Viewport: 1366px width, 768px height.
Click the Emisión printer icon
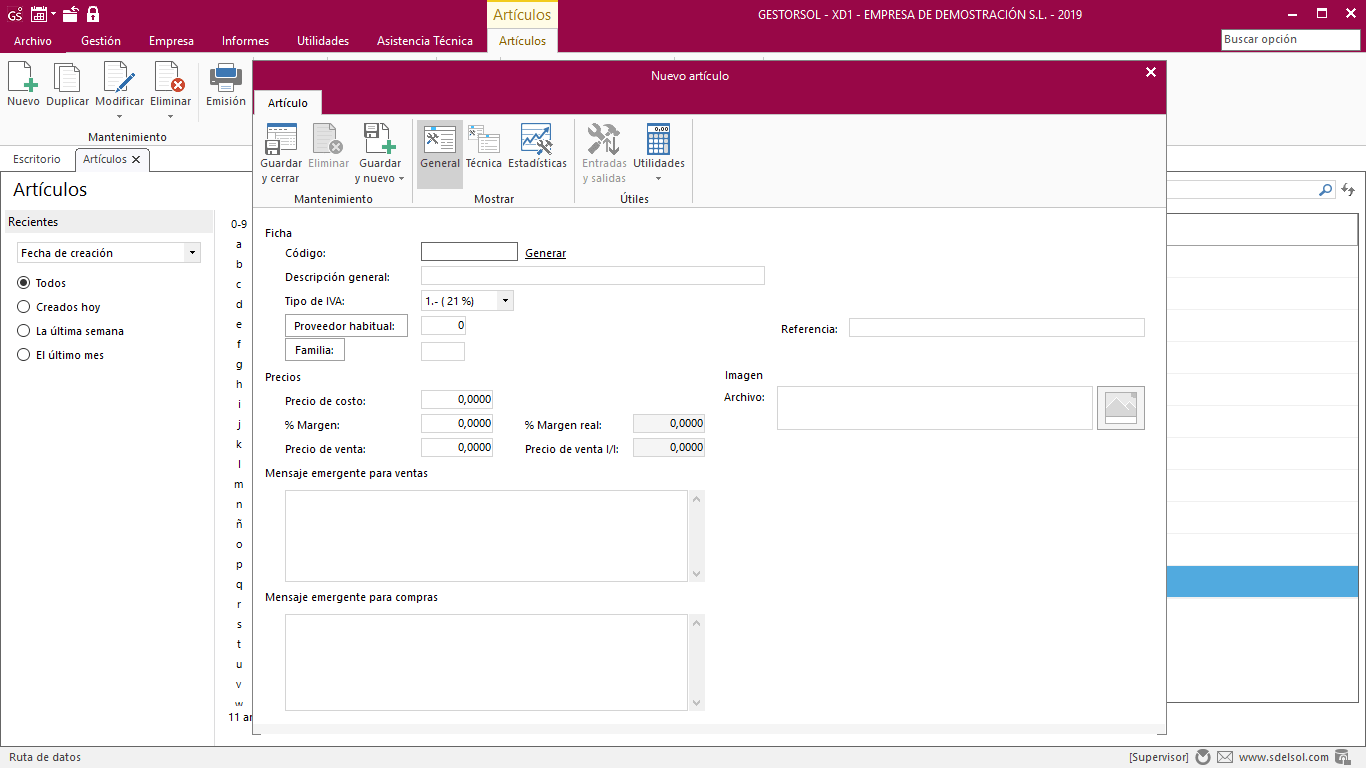click(x=226, y=79)
